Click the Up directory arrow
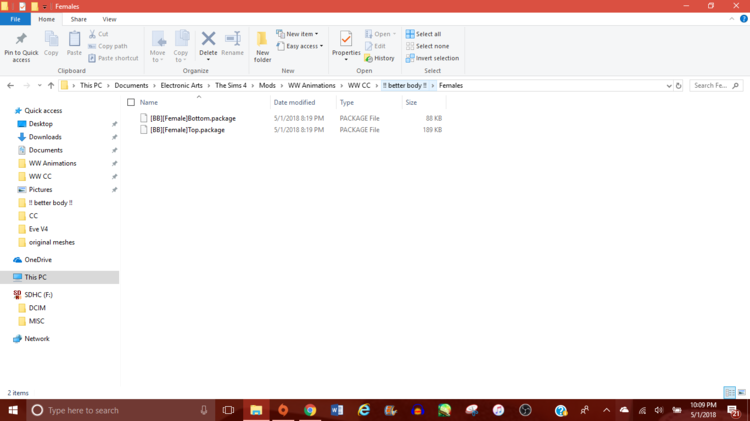750x421 pixels. (51, 86)
